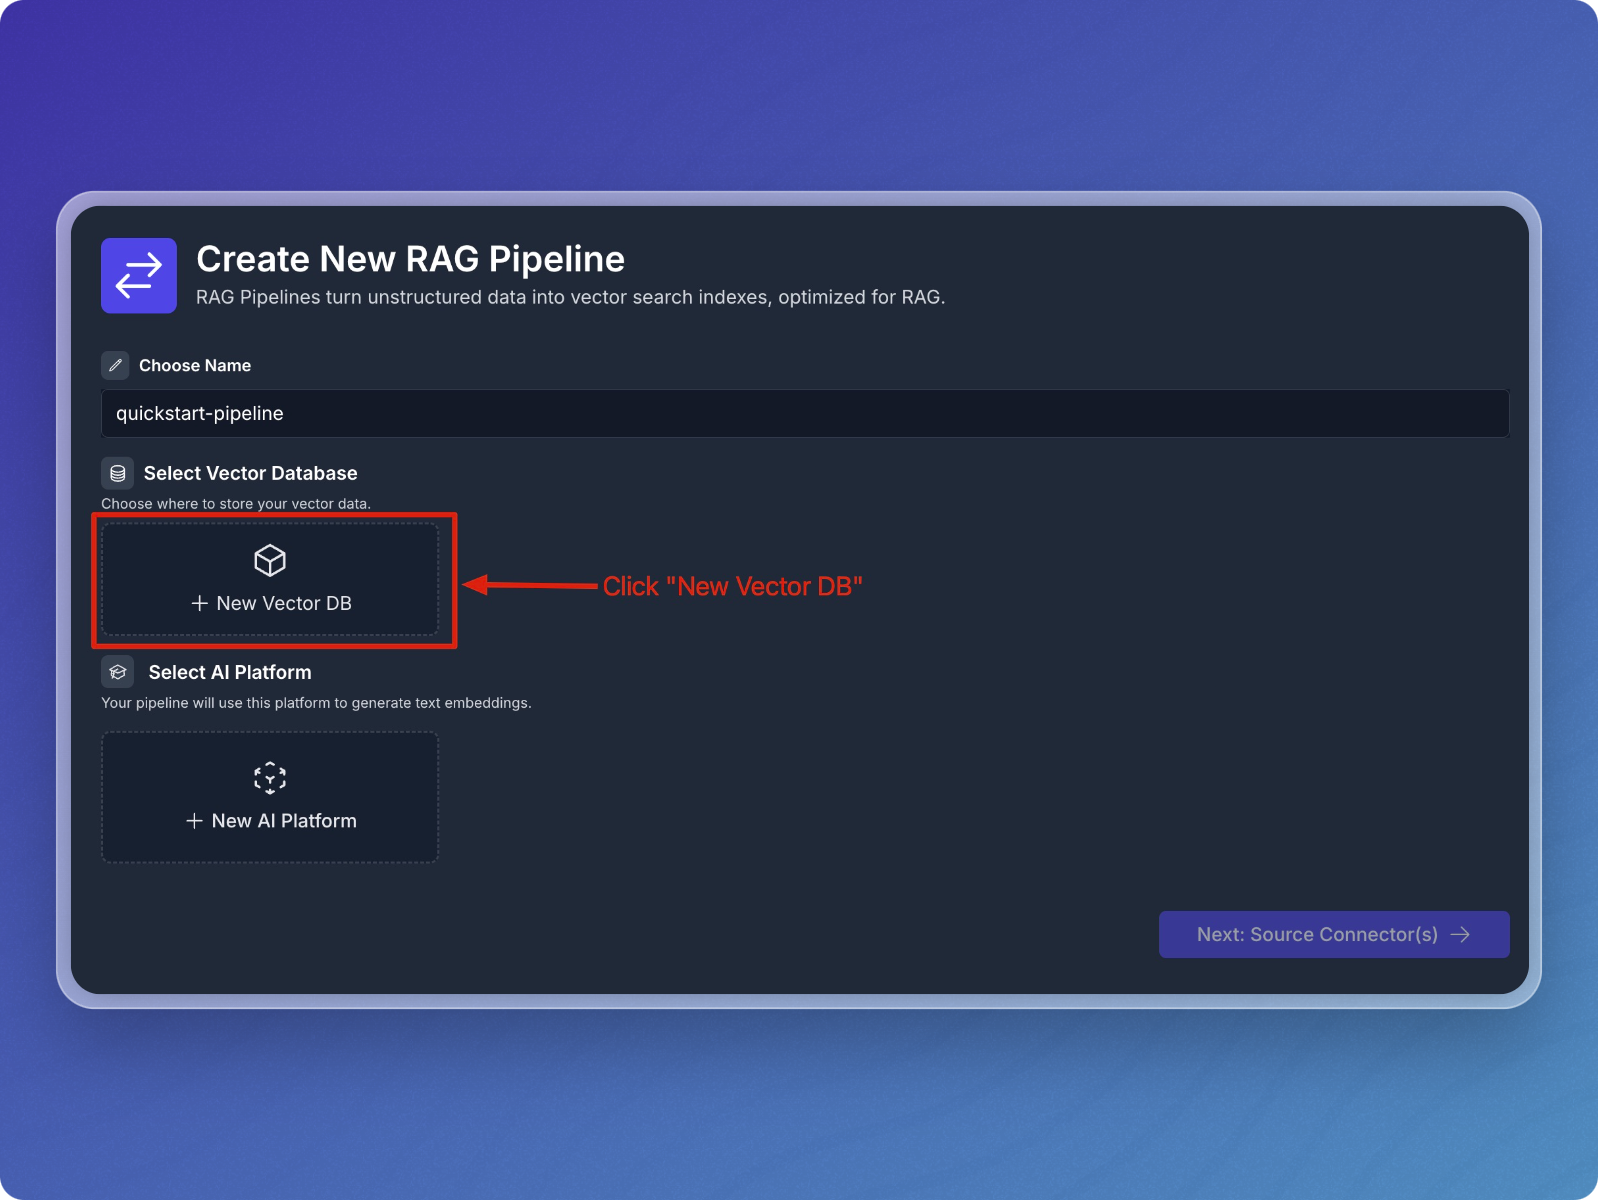Click the Select Vector Database heading

pos(250,473)
